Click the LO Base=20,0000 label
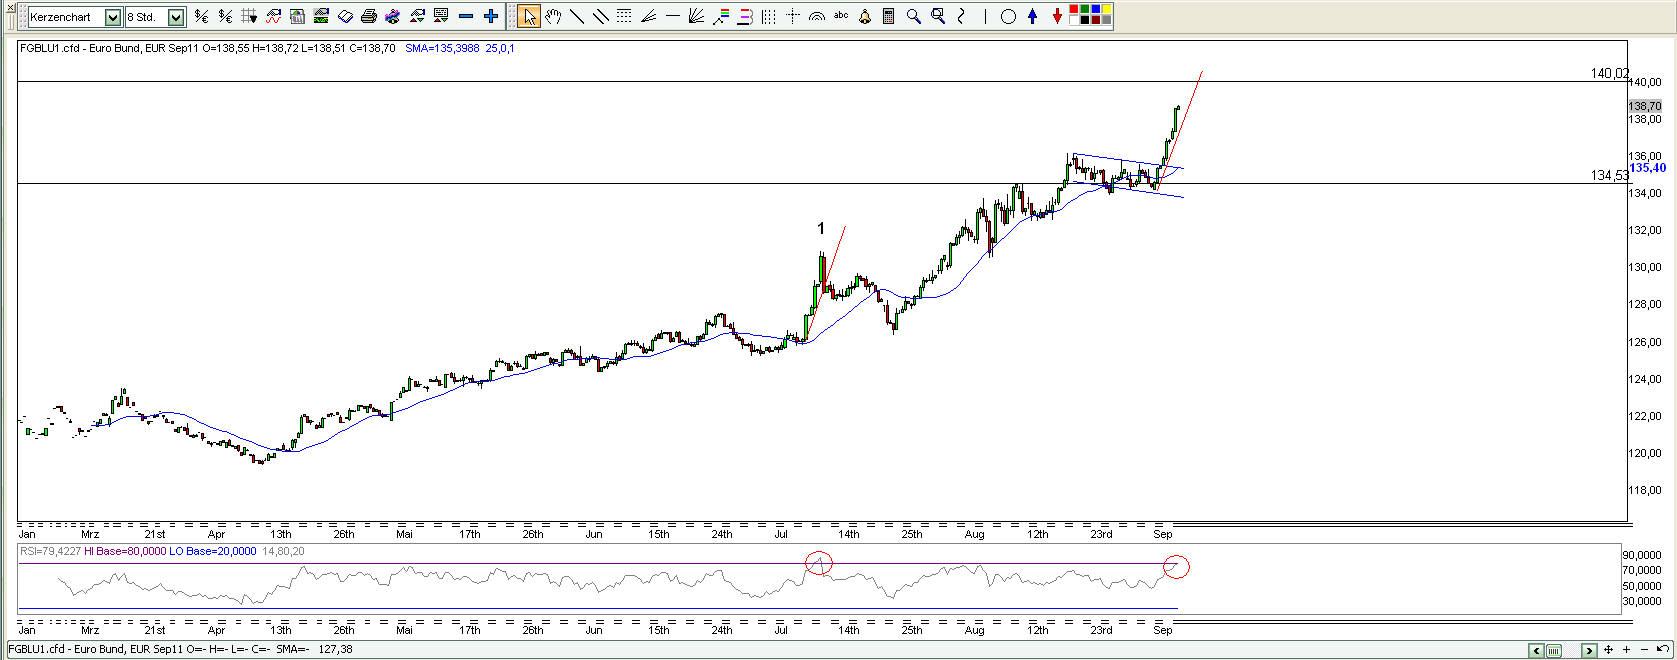 [212, 551]
